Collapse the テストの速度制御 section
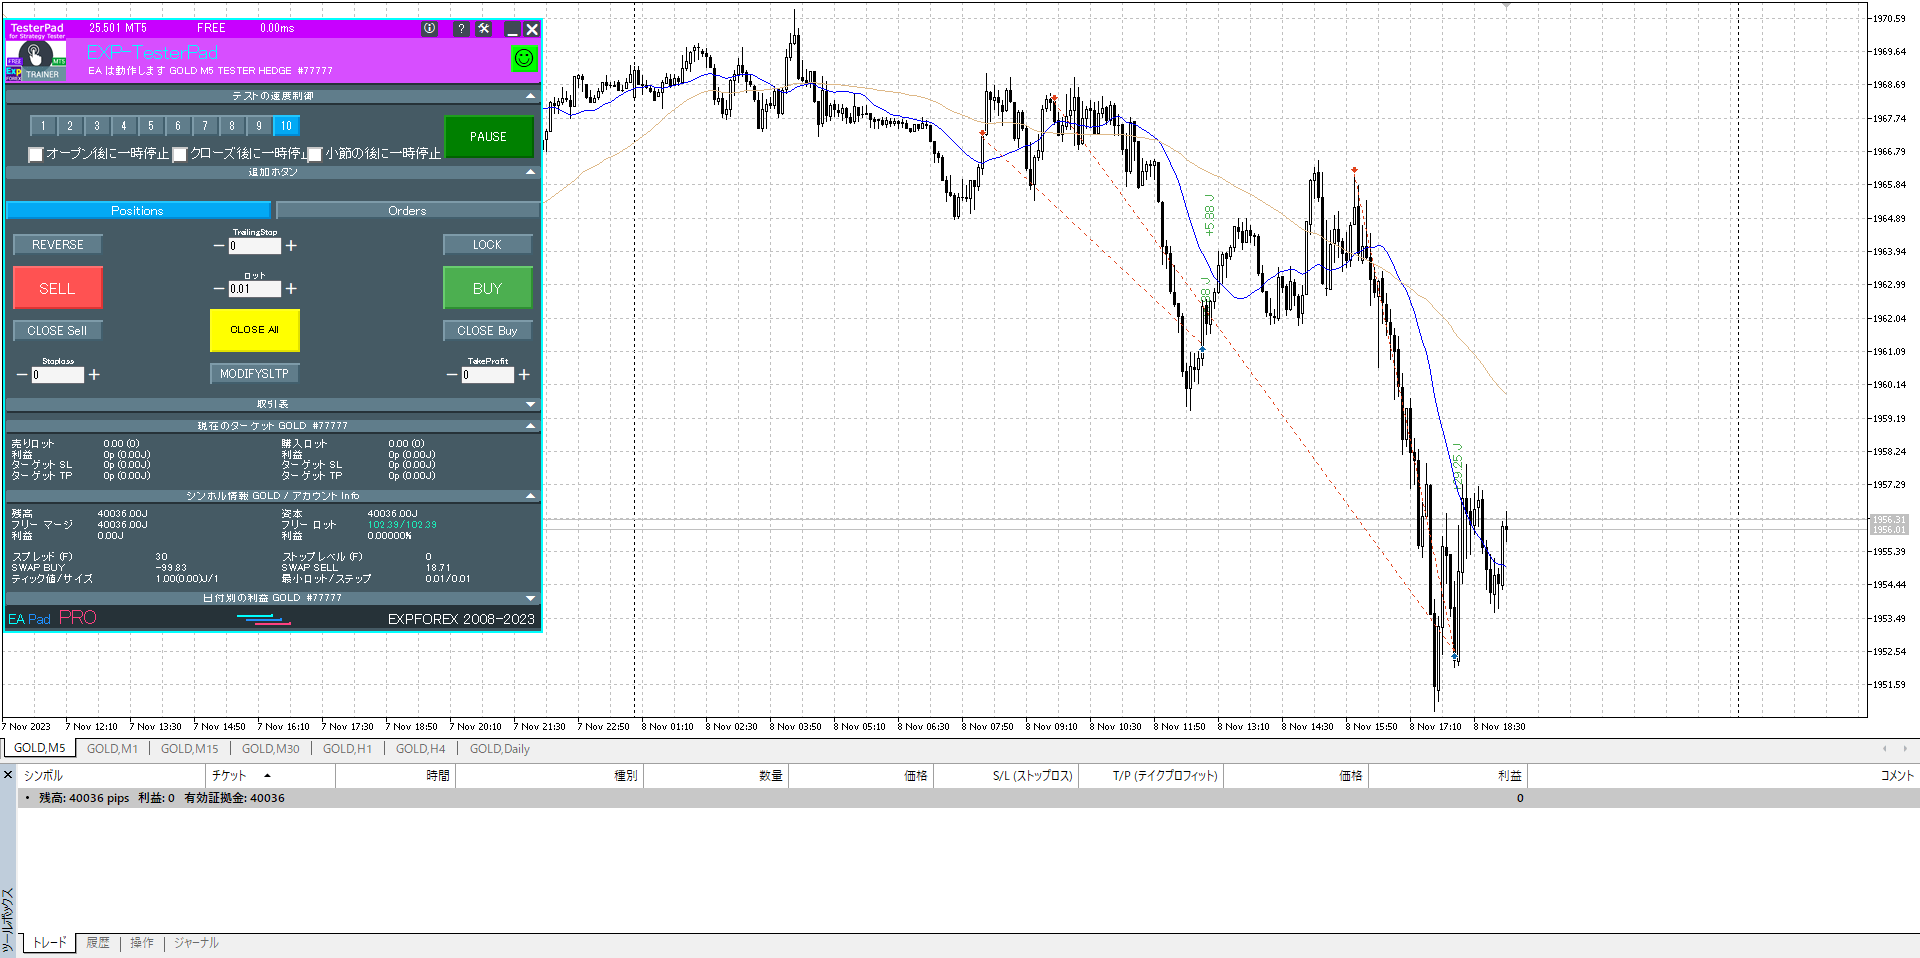Image resolution: width=1920 pixels, height=958 pixels. tap(530, 96)
